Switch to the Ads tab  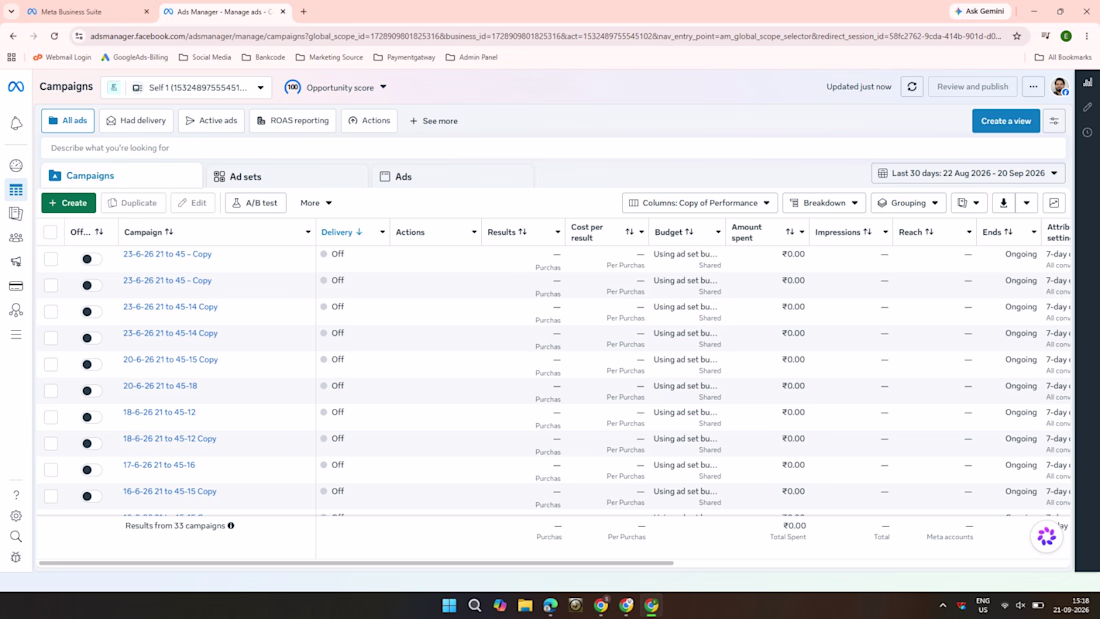[x=452, y=177]
